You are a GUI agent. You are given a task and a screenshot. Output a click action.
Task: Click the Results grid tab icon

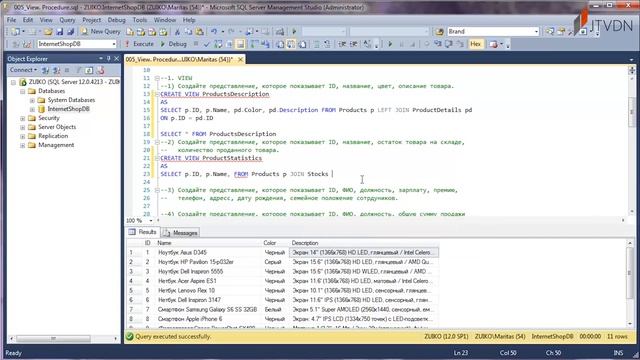click(x=132, y=232)
